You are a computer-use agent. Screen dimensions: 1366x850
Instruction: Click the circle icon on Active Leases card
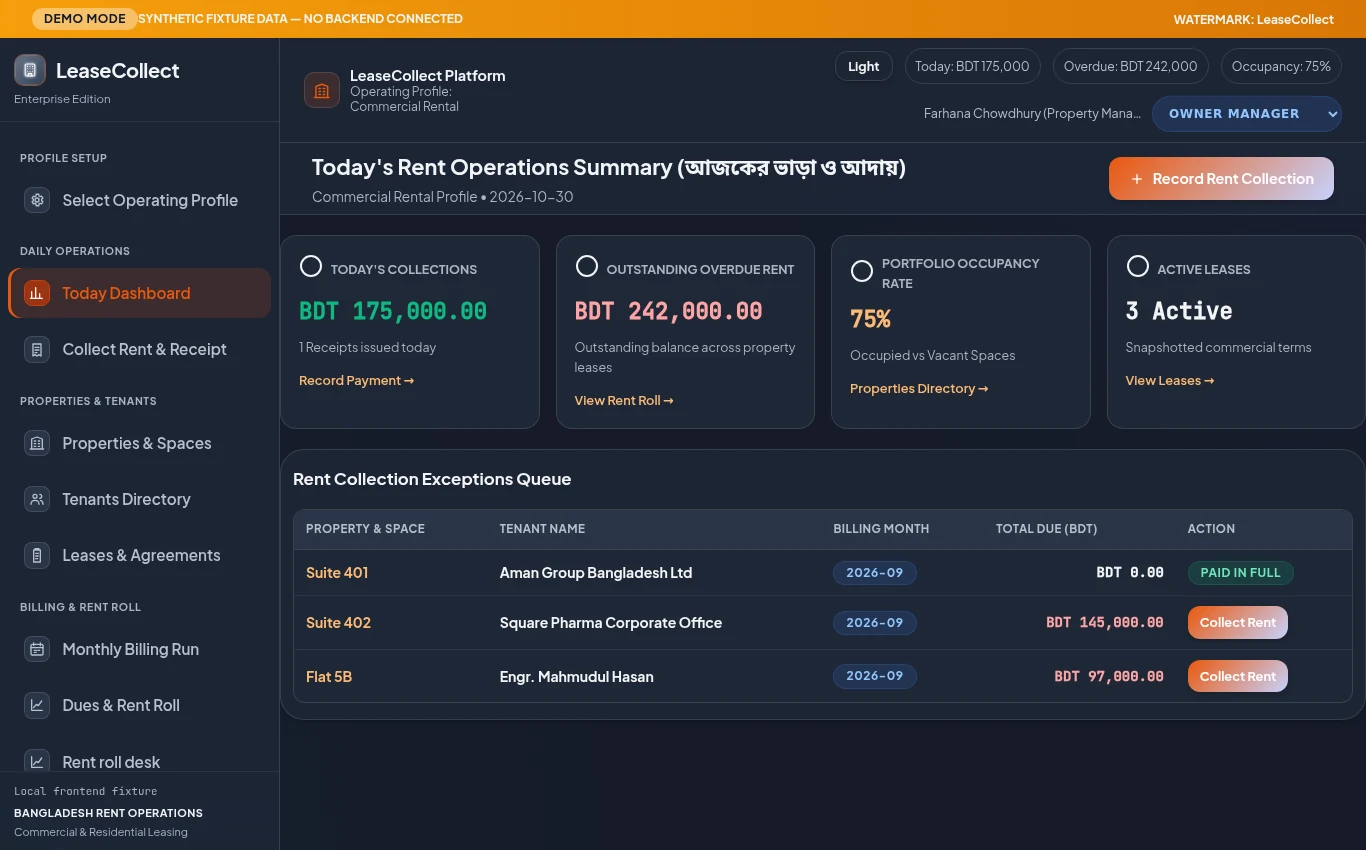click(x=1137, y=266)
